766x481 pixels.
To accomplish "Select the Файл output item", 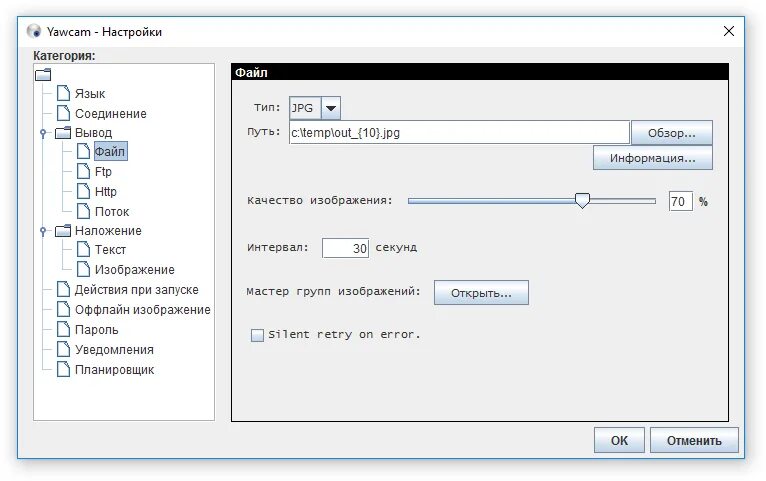I will tap(110, 151).
